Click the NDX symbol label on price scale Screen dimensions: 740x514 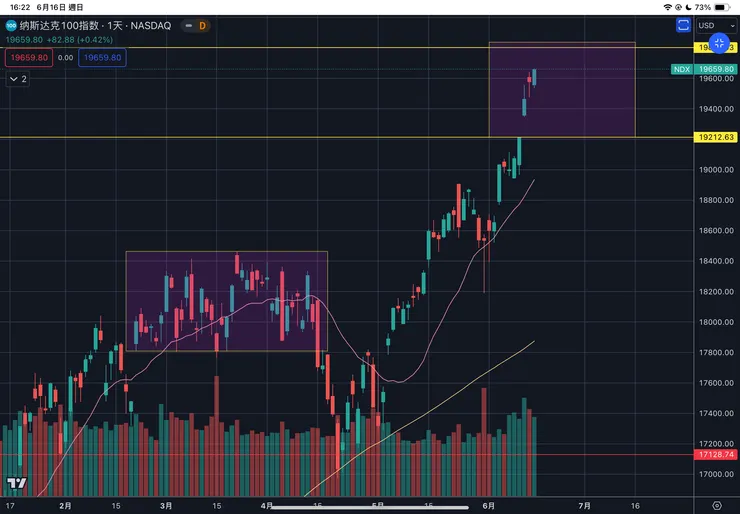tap(681, 69)
